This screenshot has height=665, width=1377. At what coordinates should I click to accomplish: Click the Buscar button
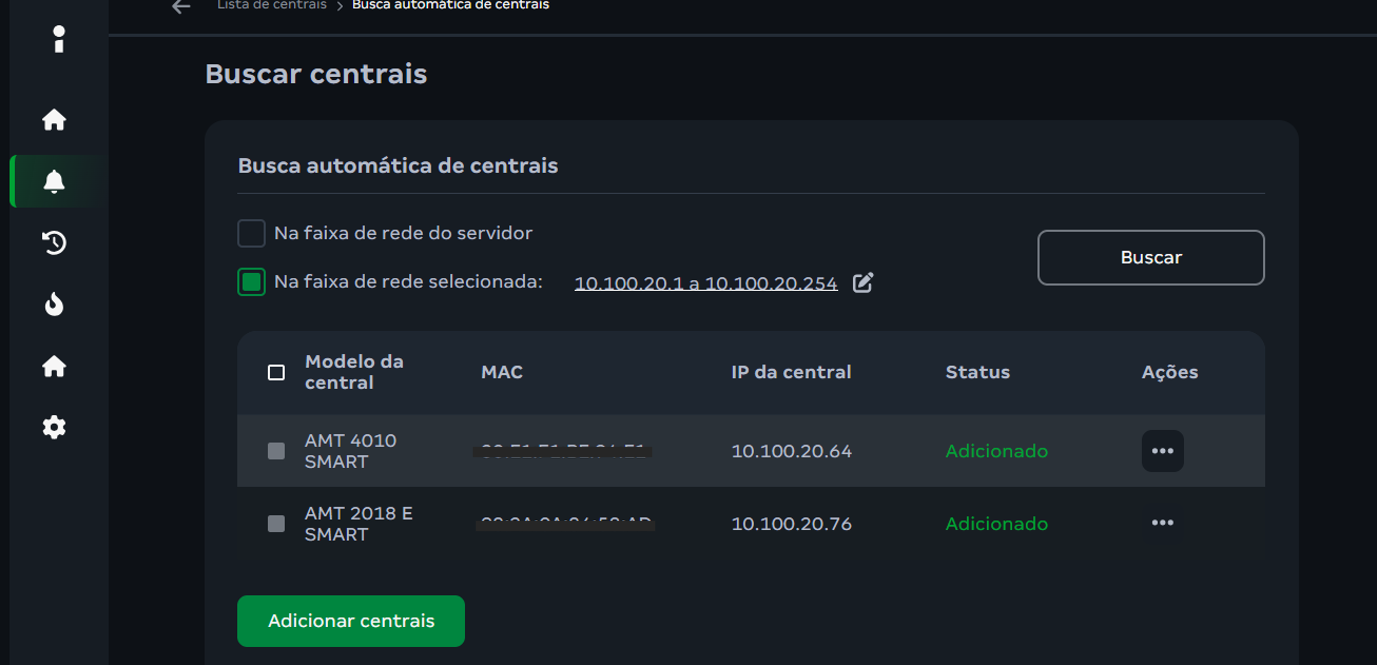tap(1150, 258)
